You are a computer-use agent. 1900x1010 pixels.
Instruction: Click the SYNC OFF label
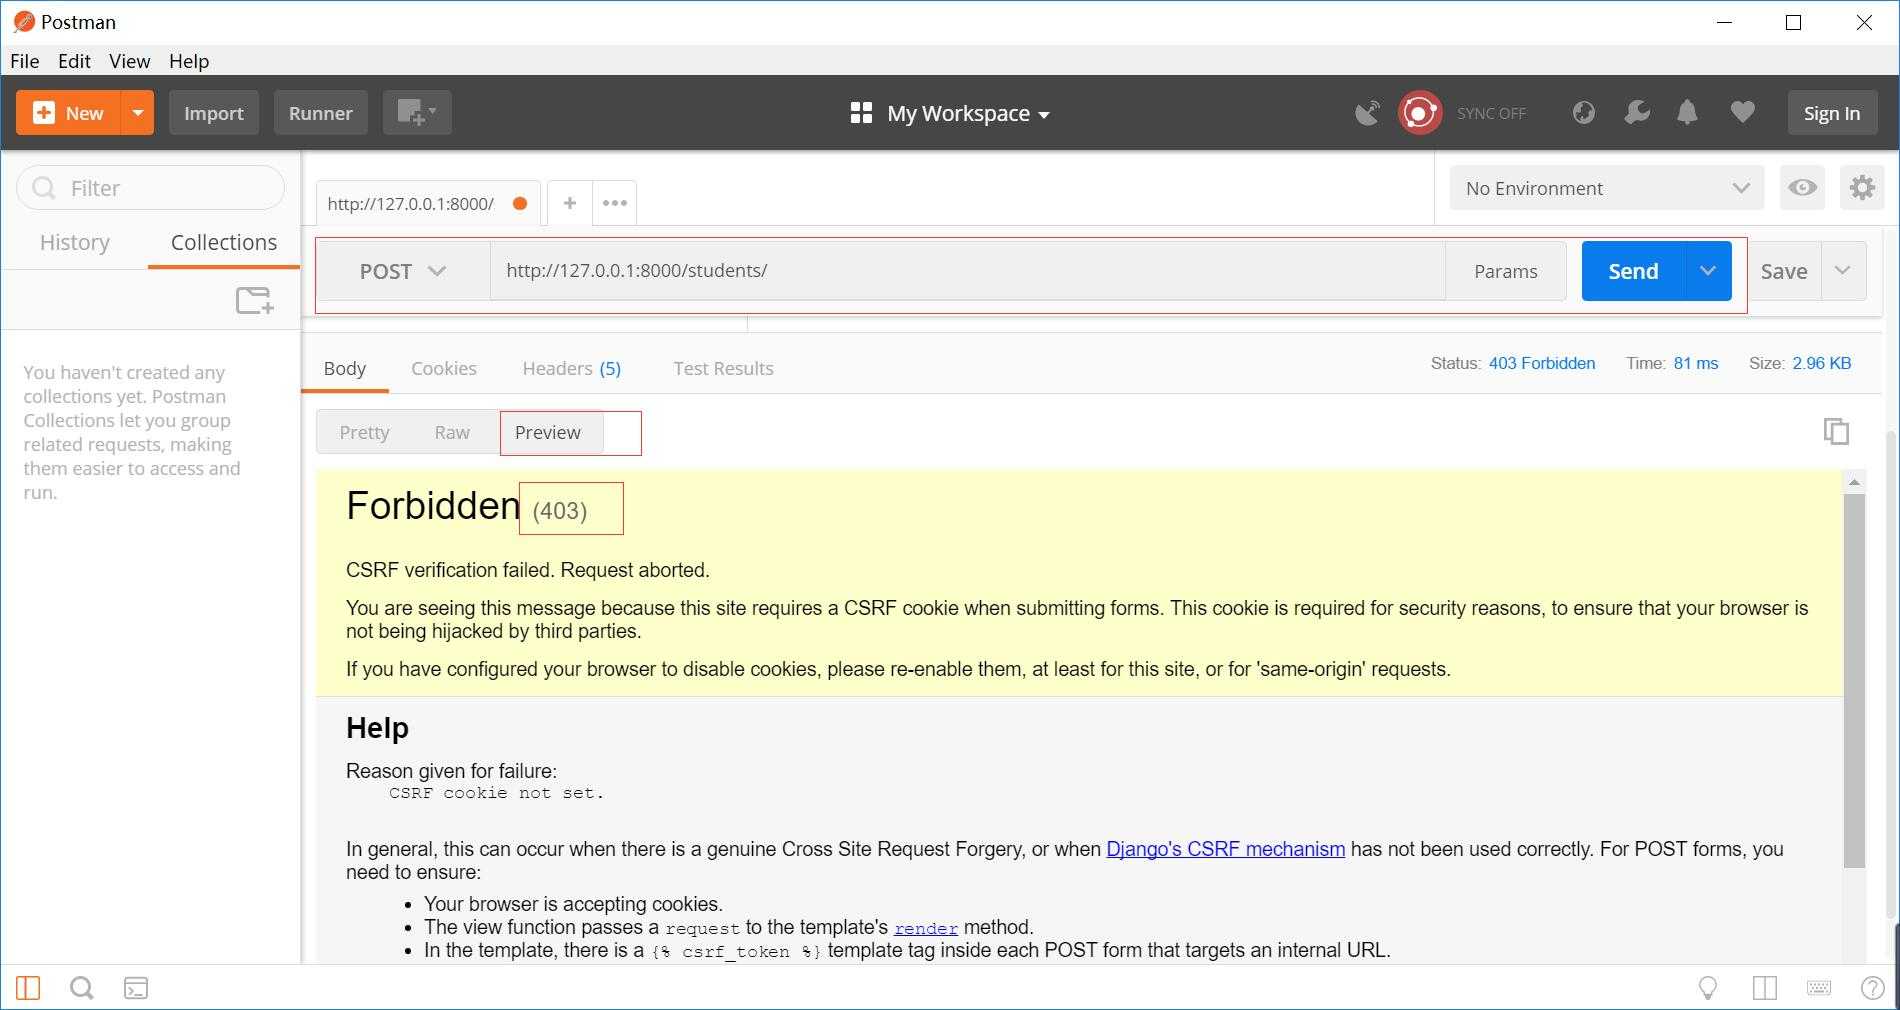pyautogui.click(x=1491, y=114)
